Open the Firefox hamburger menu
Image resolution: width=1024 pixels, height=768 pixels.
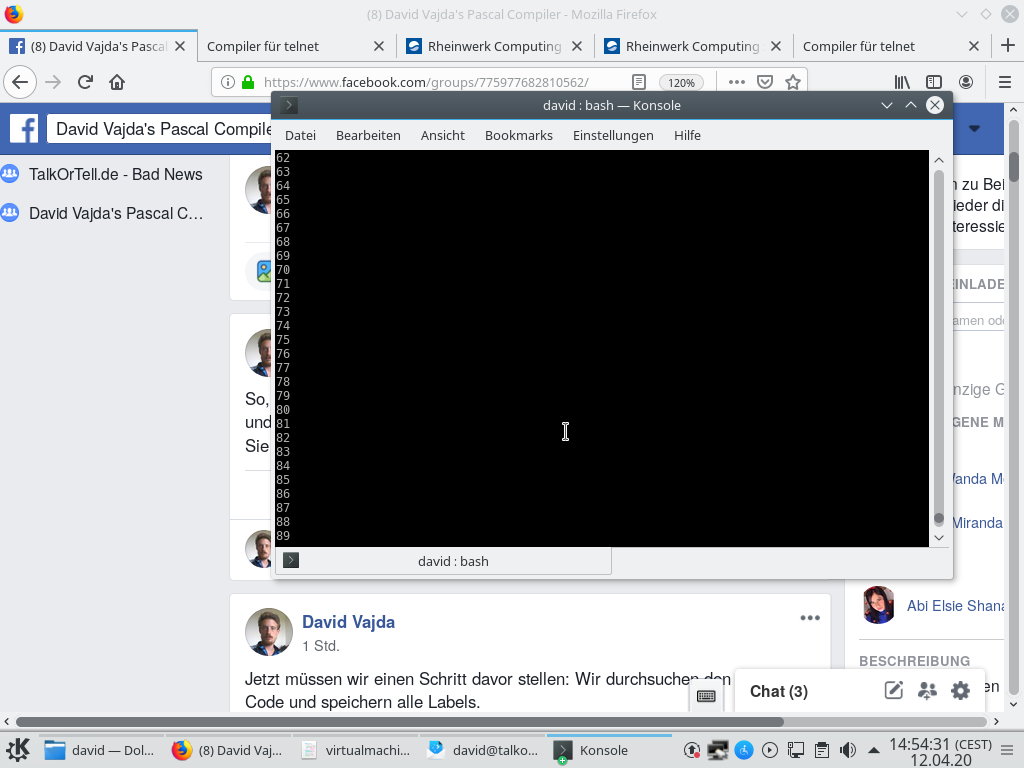pyautogui.click(x=1005, y=82)
